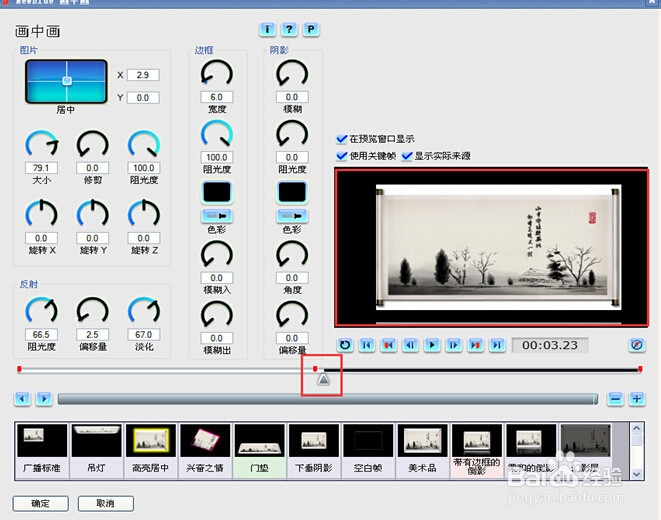This screenshot has height=520, width=661.
Task: Click the border 模糊入 knob
Action: coord(216,255)
